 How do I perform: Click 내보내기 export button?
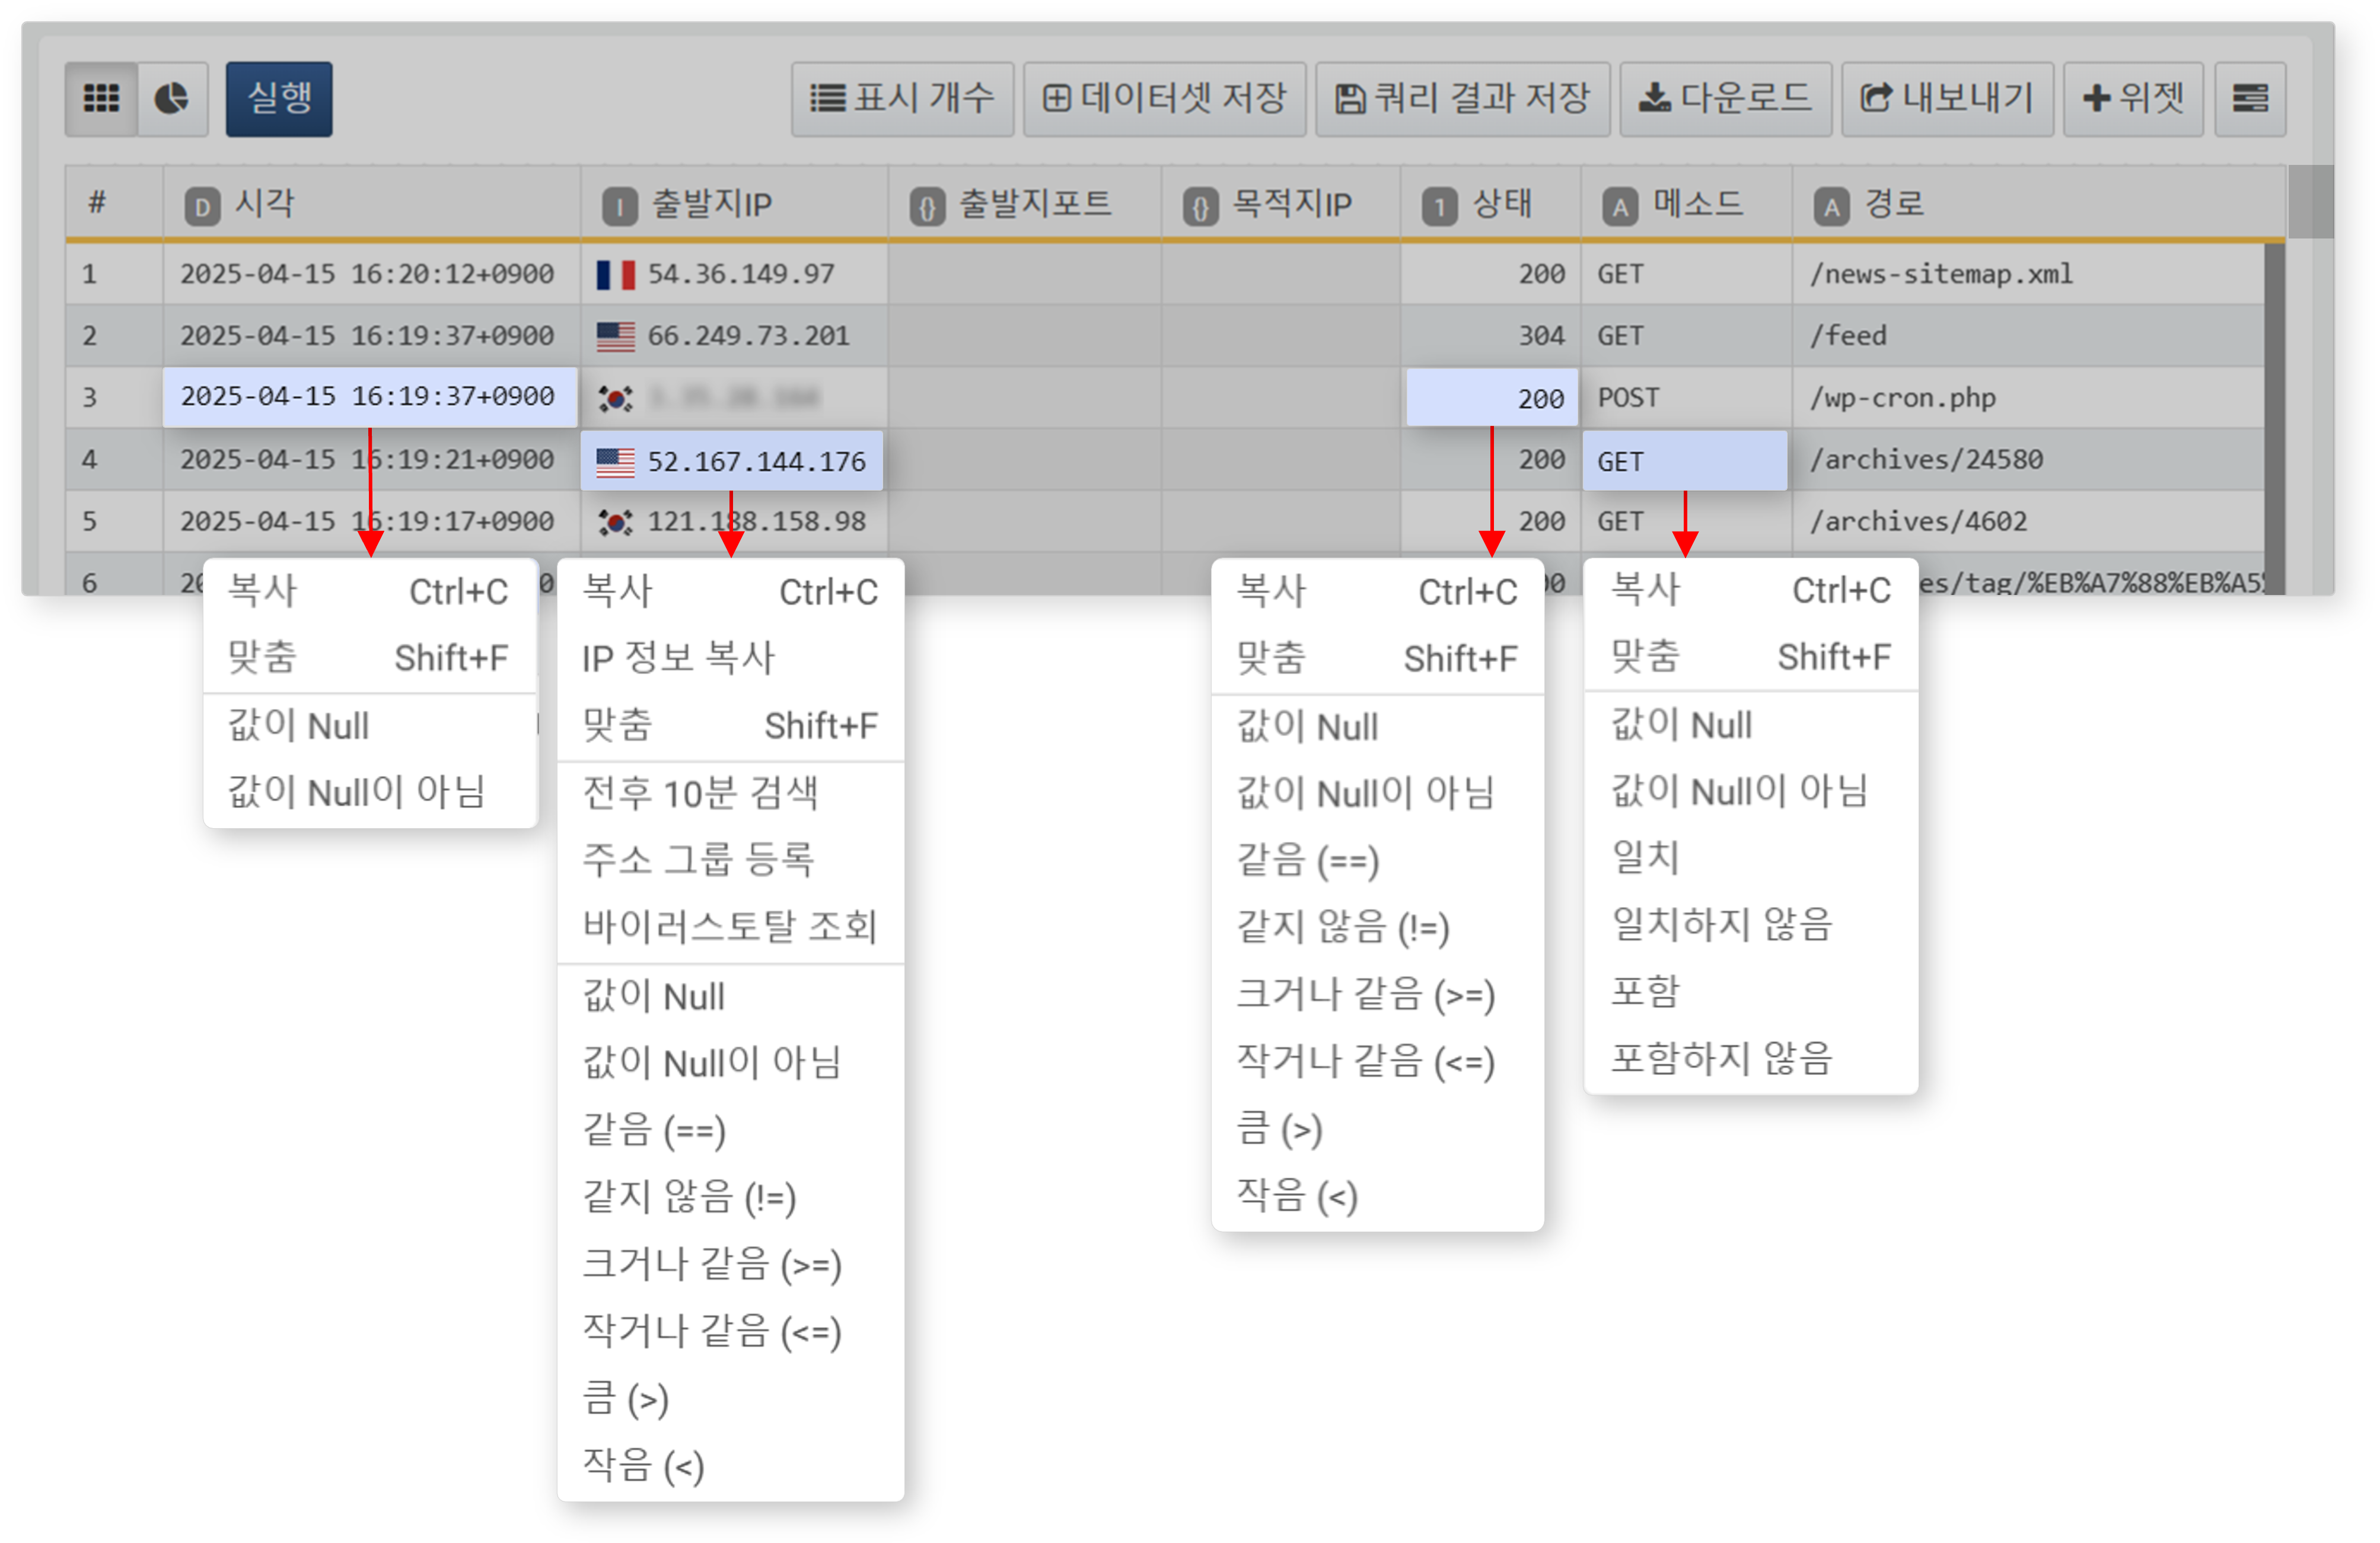click(x=1947, y=98)
